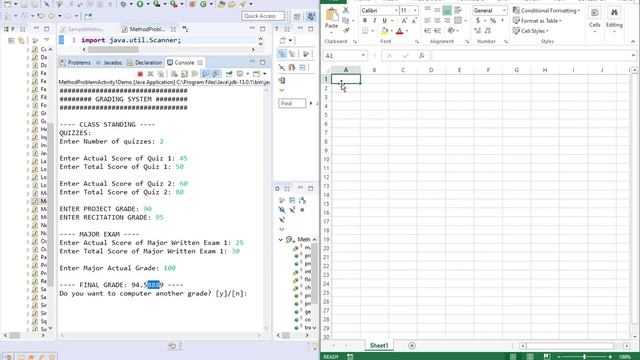Switch to the SampleMetho editor tab
The width and height of the screenshot is (640, 360).
tap(82, 29)
